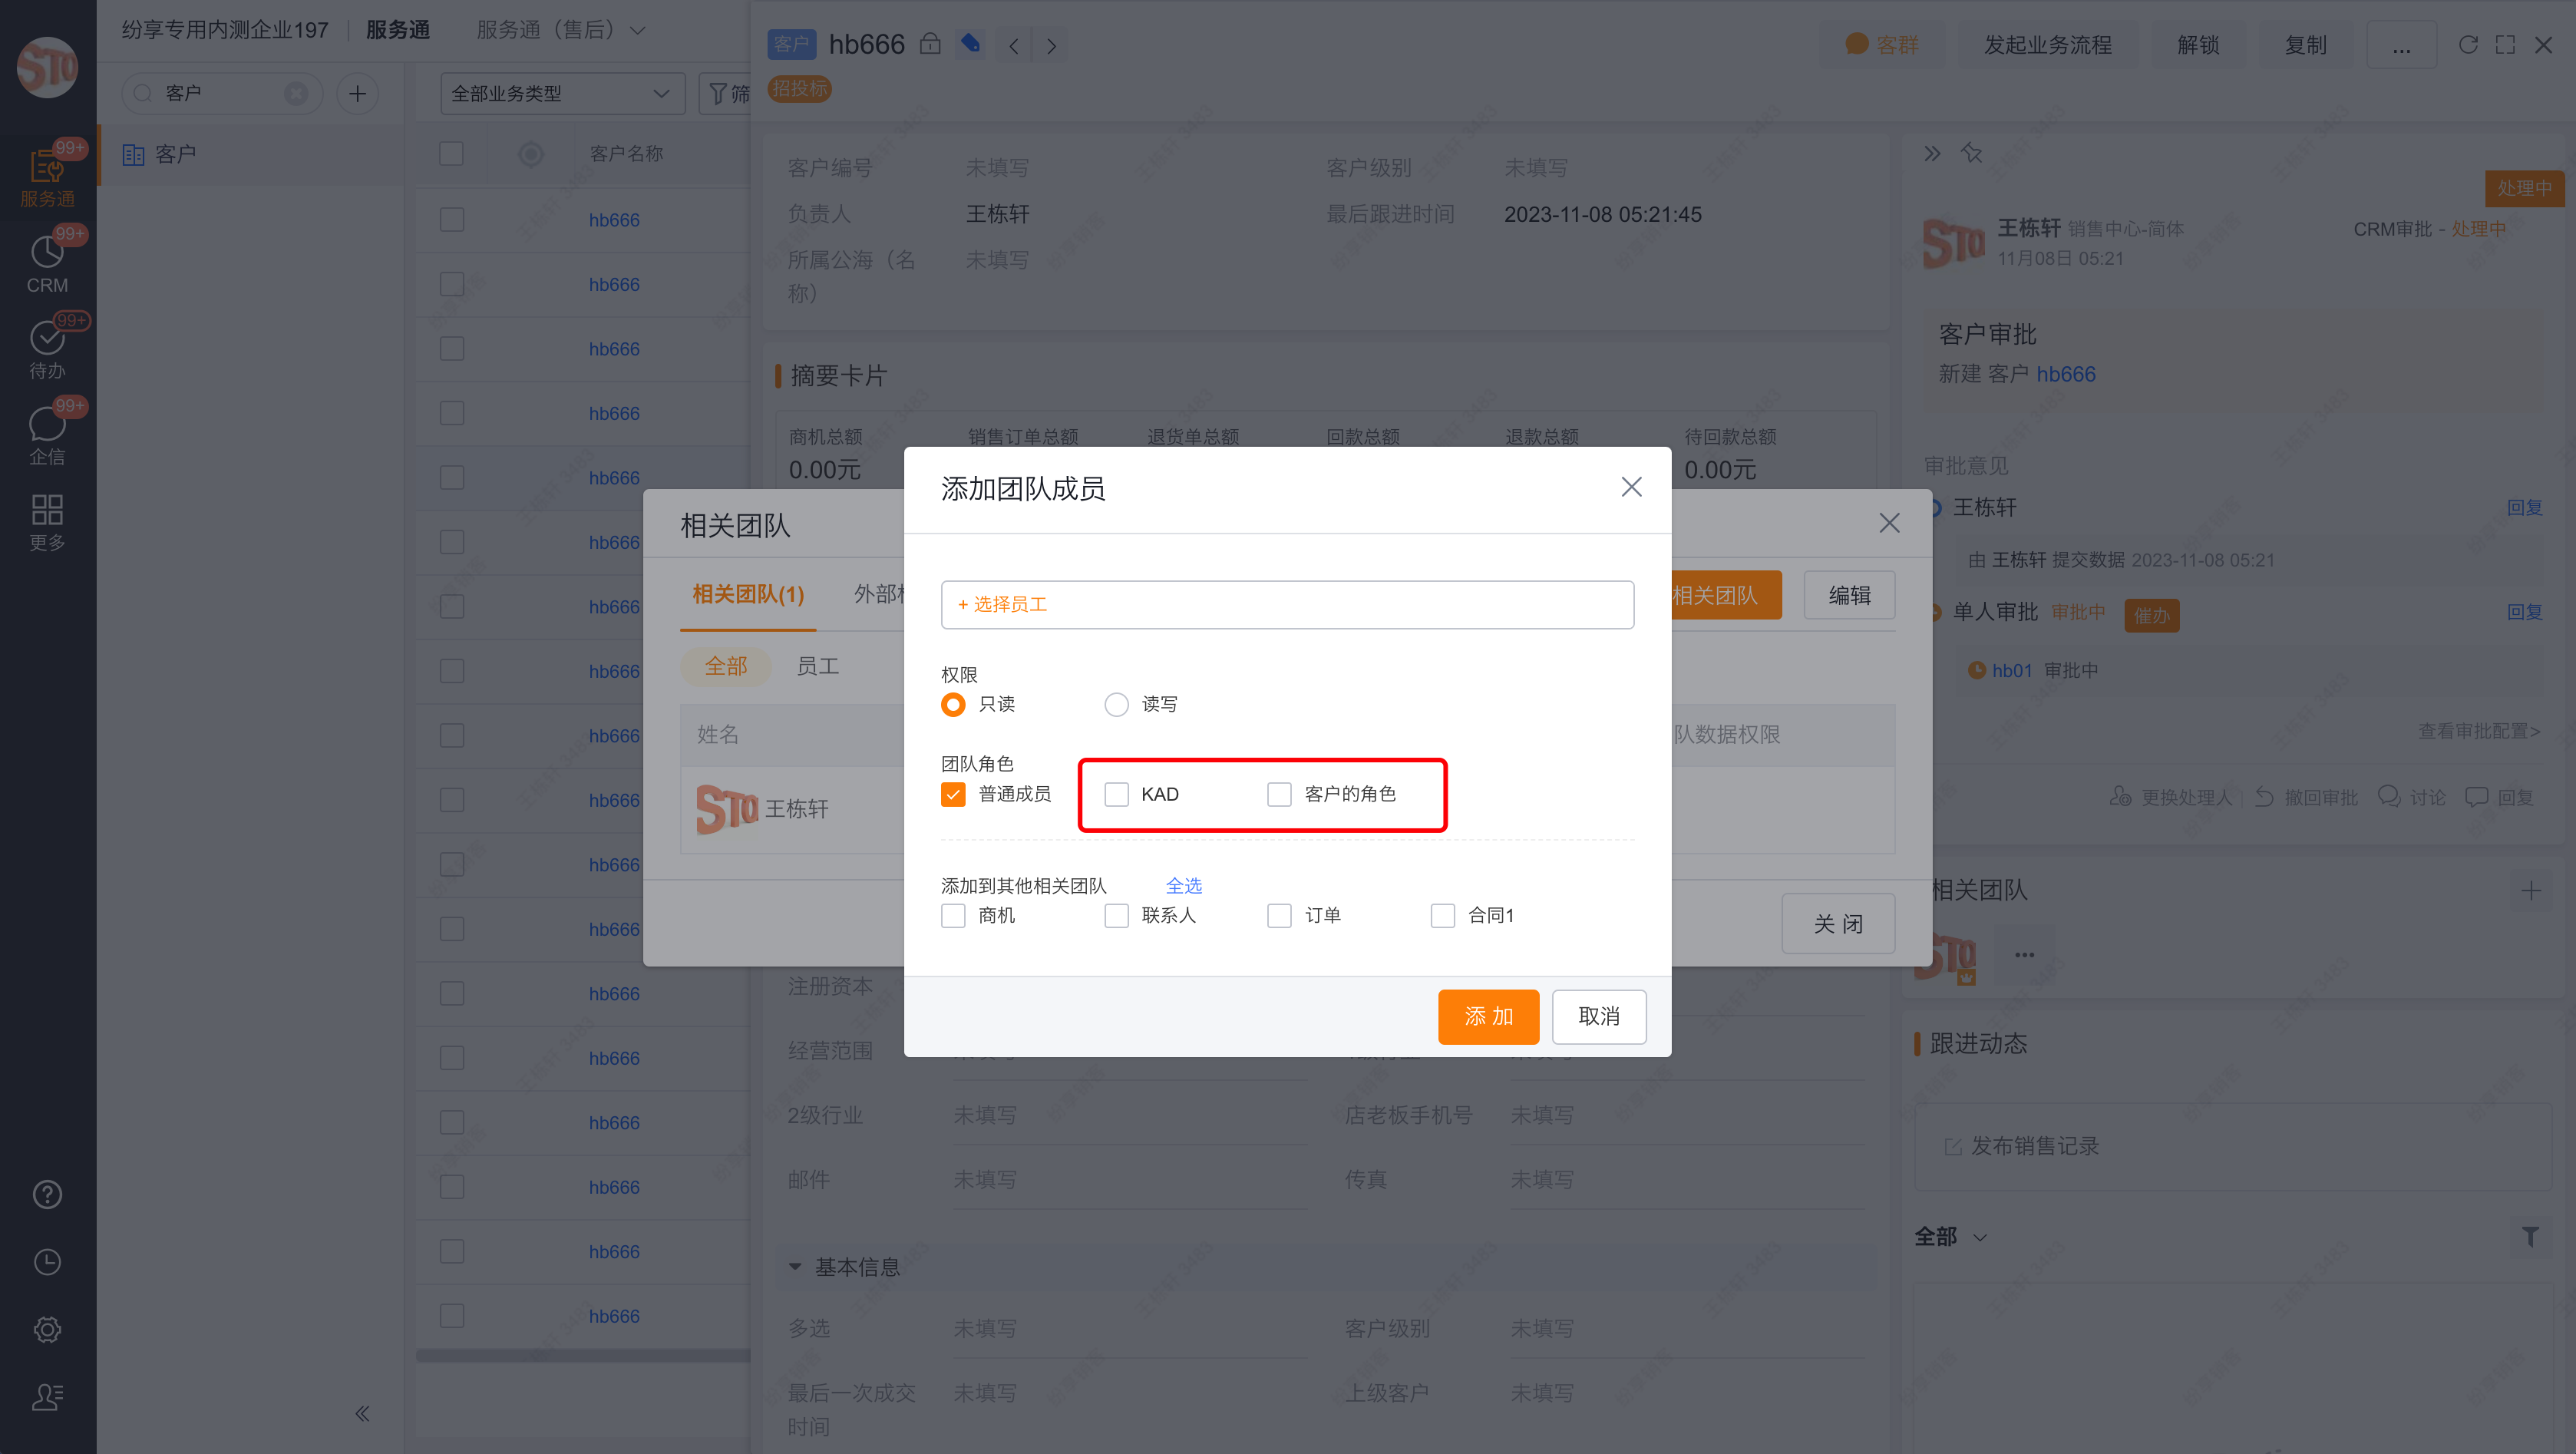
Task: Close the 添加团队成员 dialog
Action: [1631, 487]
